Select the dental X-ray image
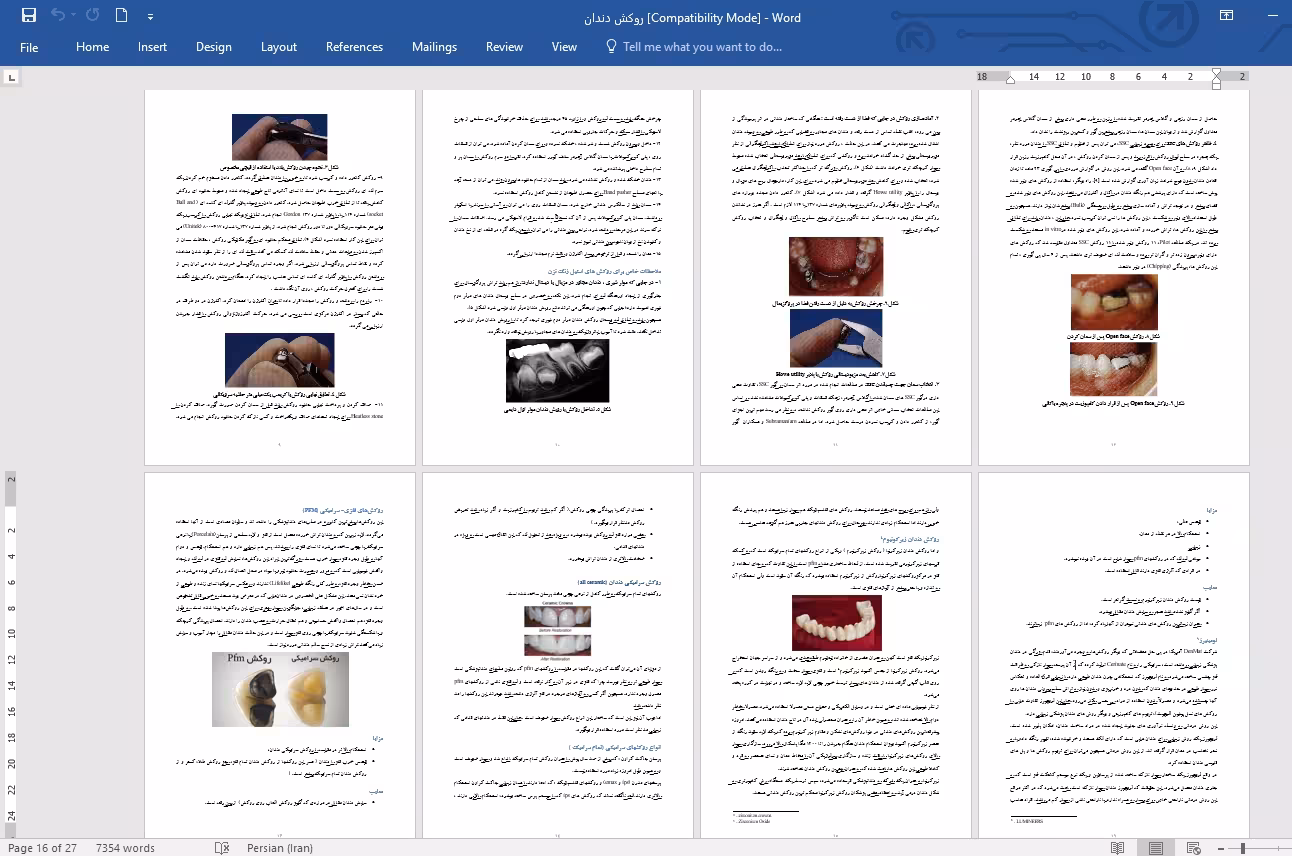Viewport: 1292px width, 856px height. coord(558,371)
